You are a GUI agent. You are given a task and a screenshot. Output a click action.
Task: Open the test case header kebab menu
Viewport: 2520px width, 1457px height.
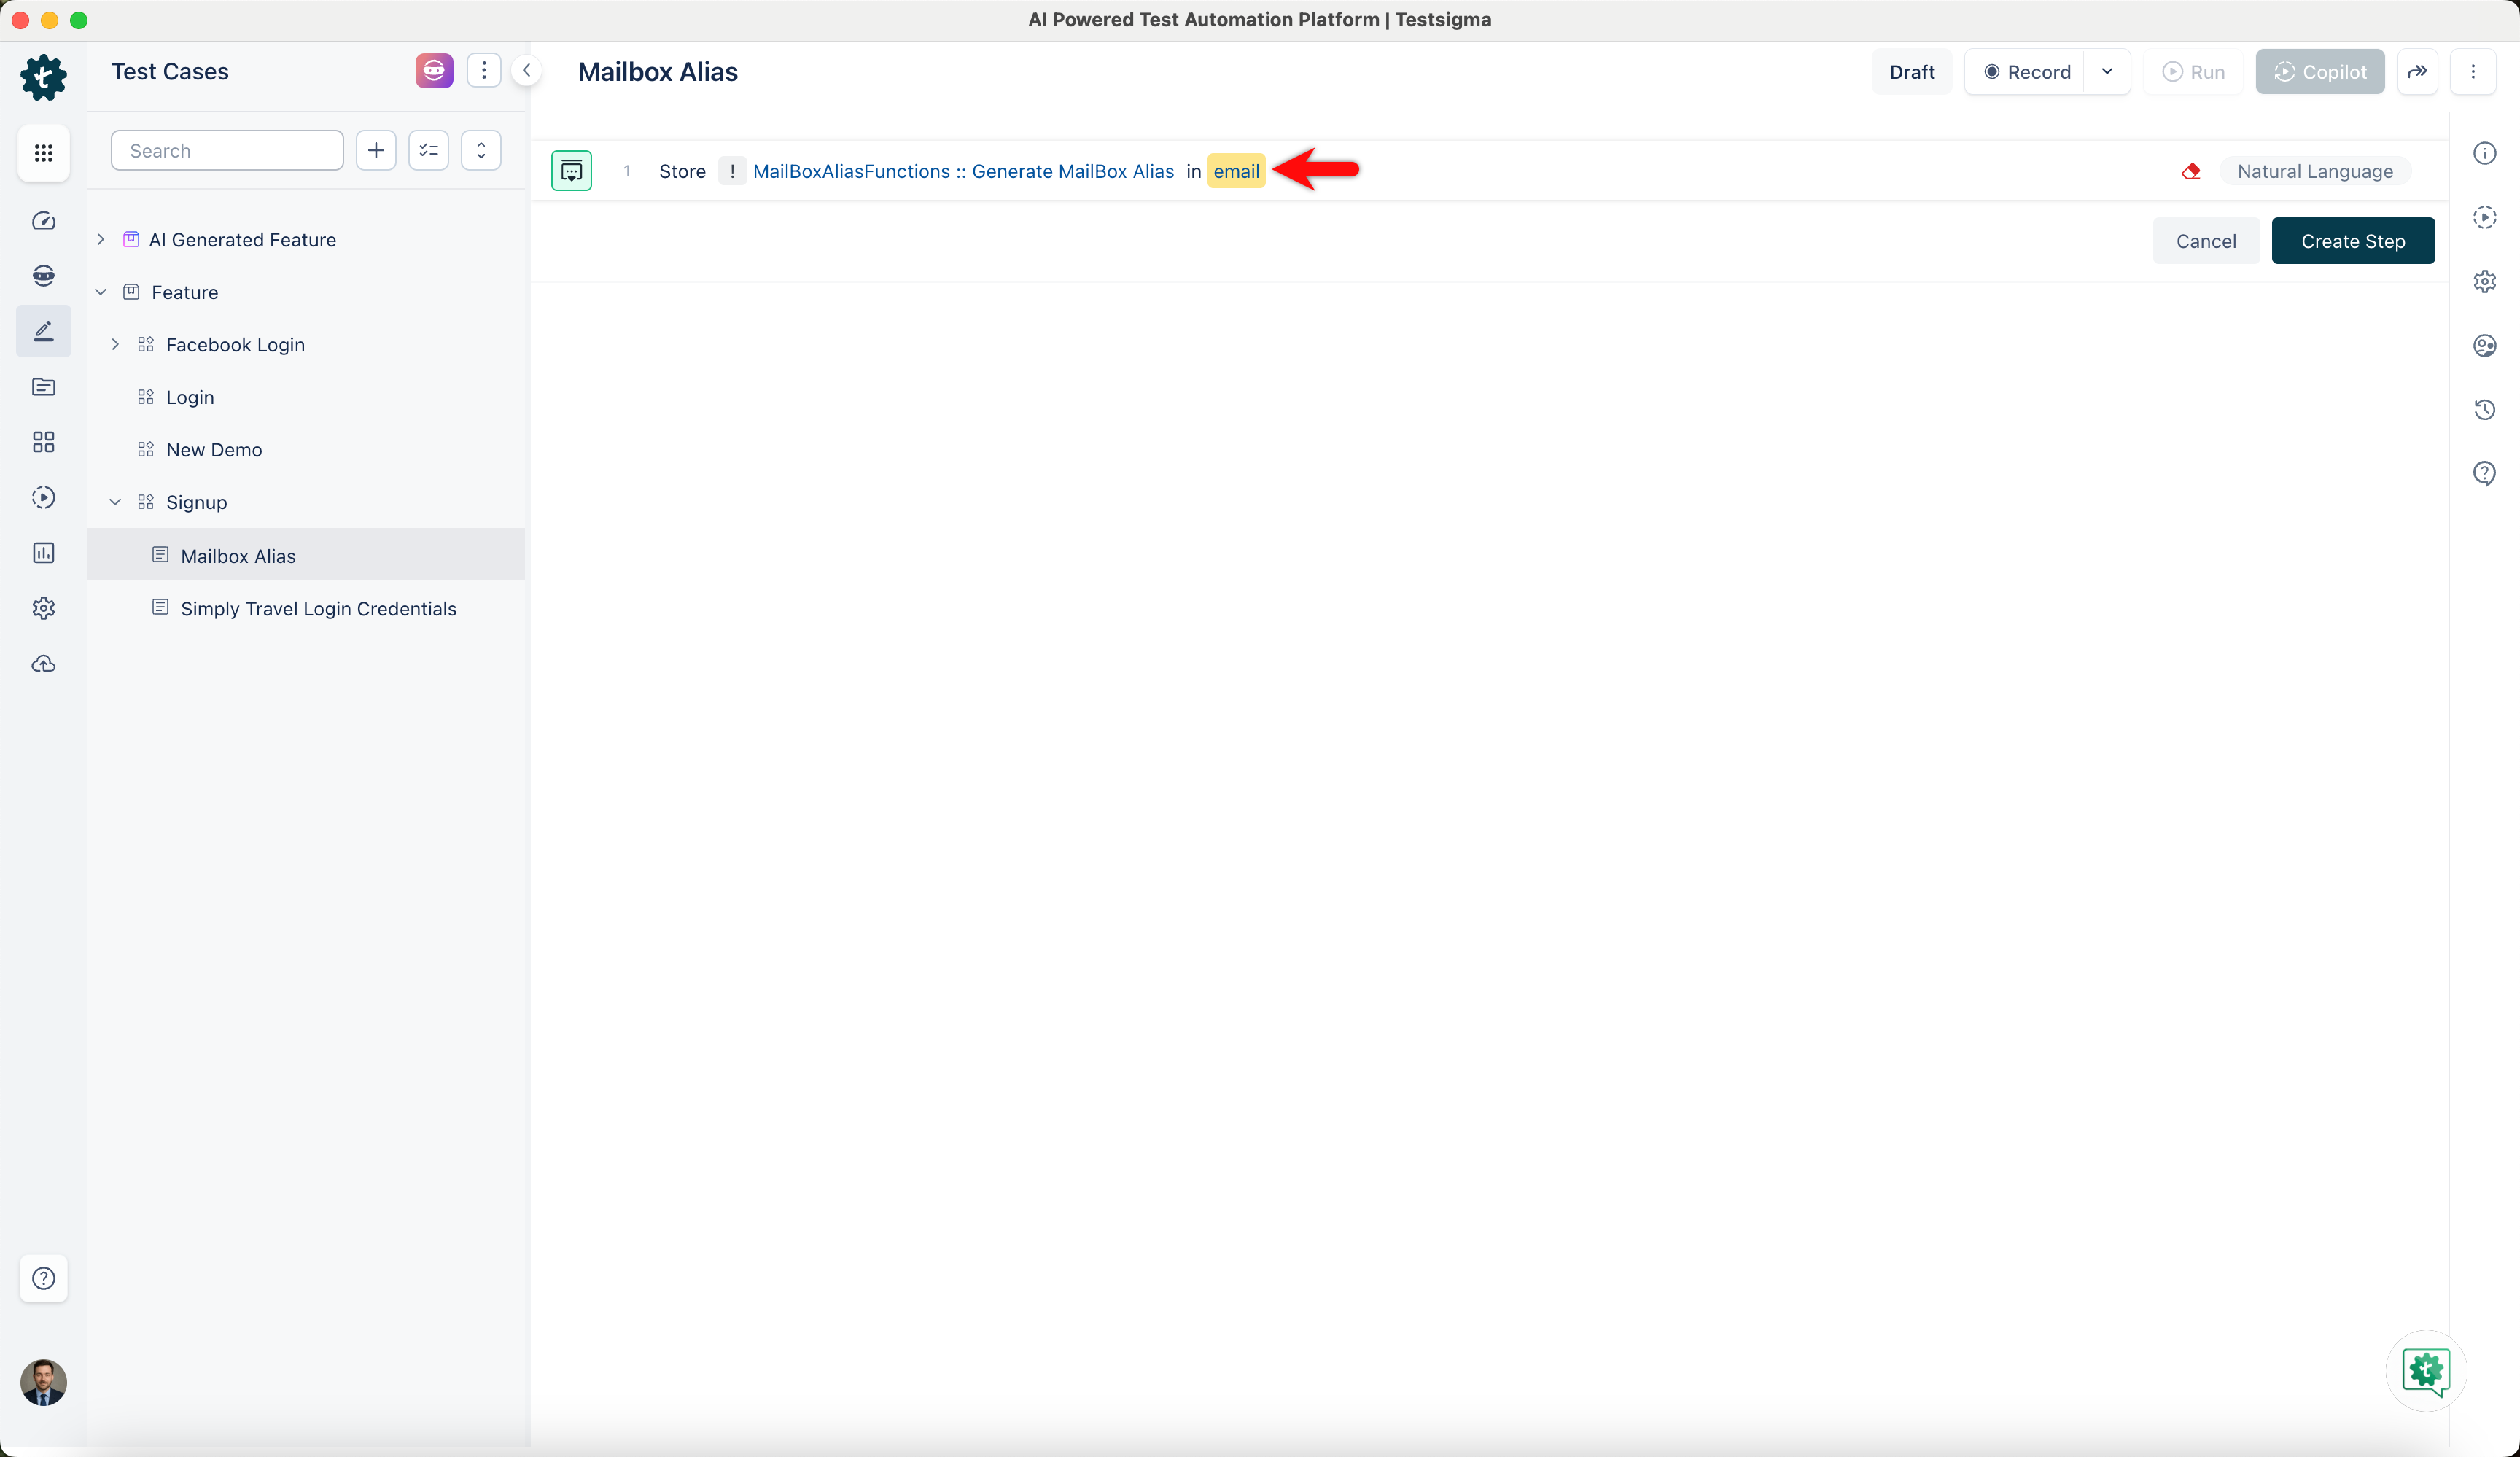click(2473, 72)
